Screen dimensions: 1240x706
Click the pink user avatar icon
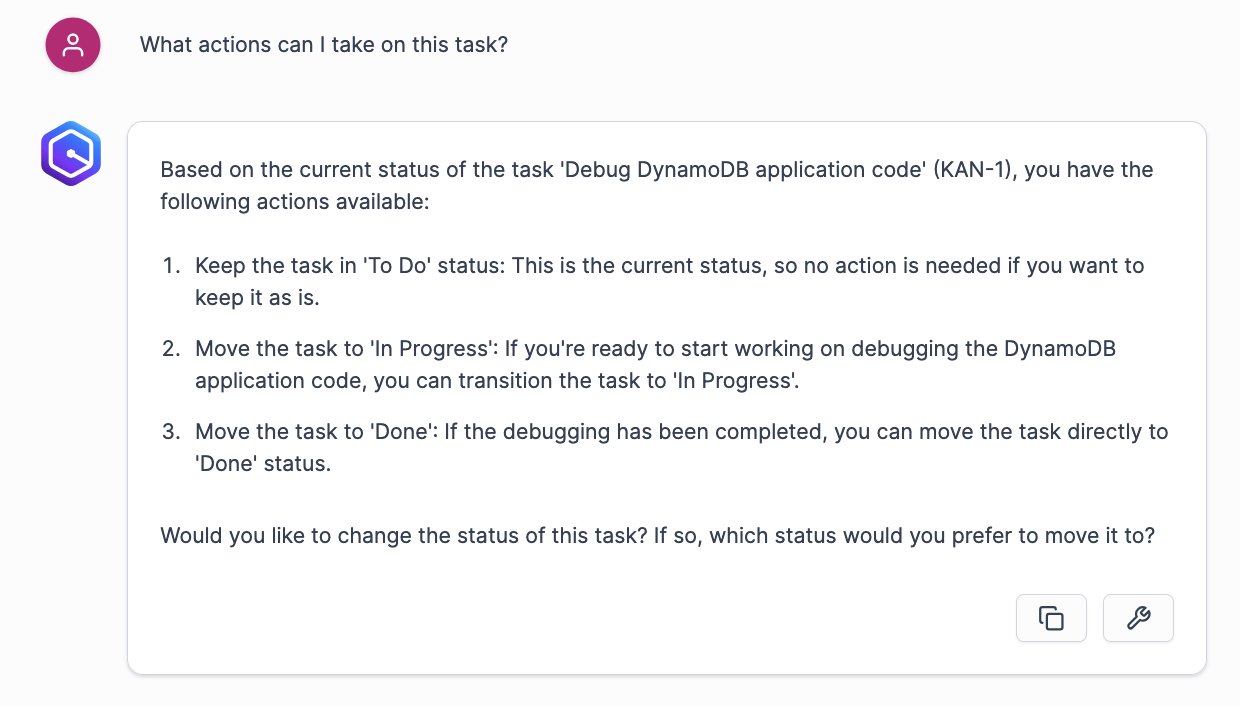[x=73, y=45]
